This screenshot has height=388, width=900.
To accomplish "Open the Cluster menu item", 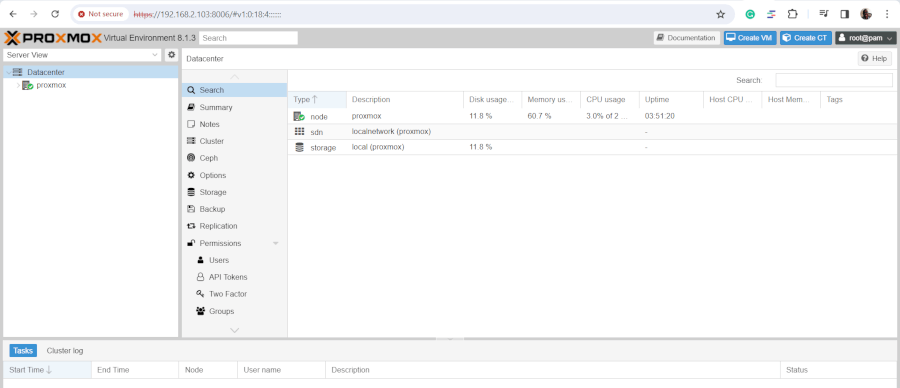I will 234,141.
